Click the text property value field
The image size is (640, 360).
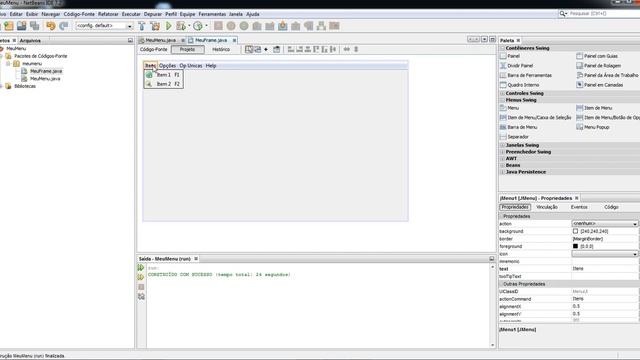click(604, 269)
